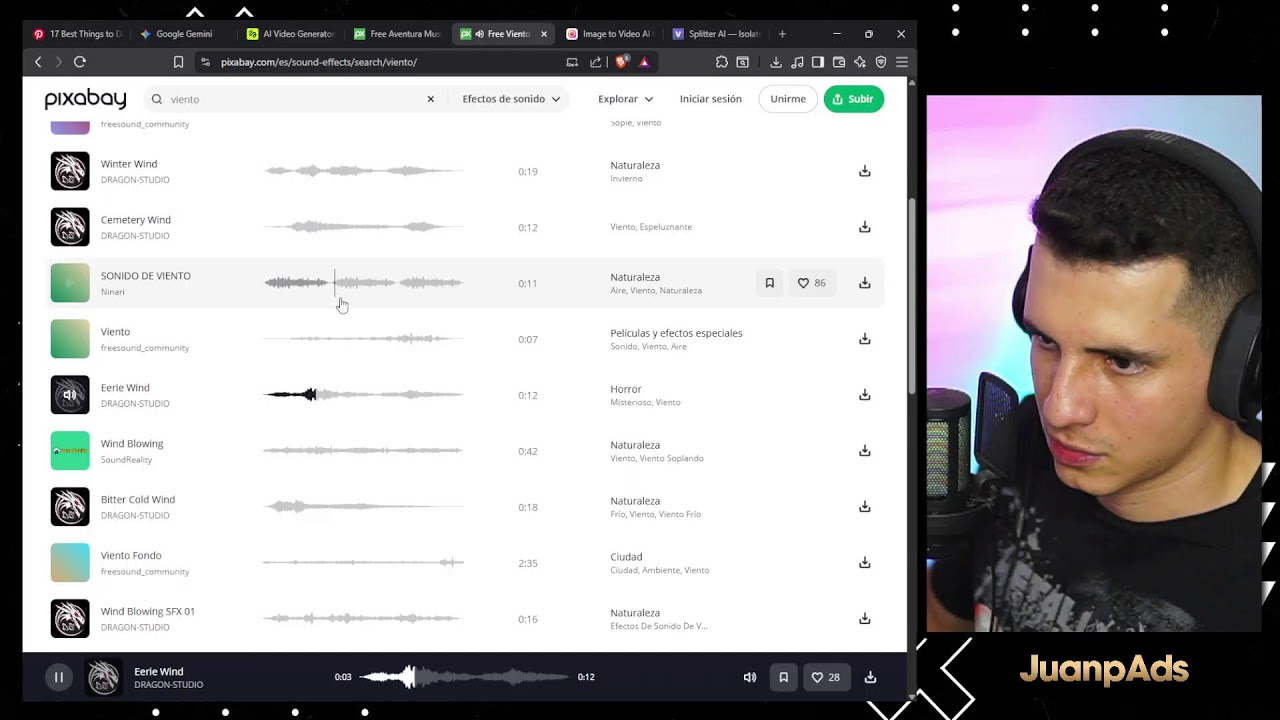1280x720 pixels.
Task: Open the Wind Blowing SFX 01 title
Action: click(148, 611)
